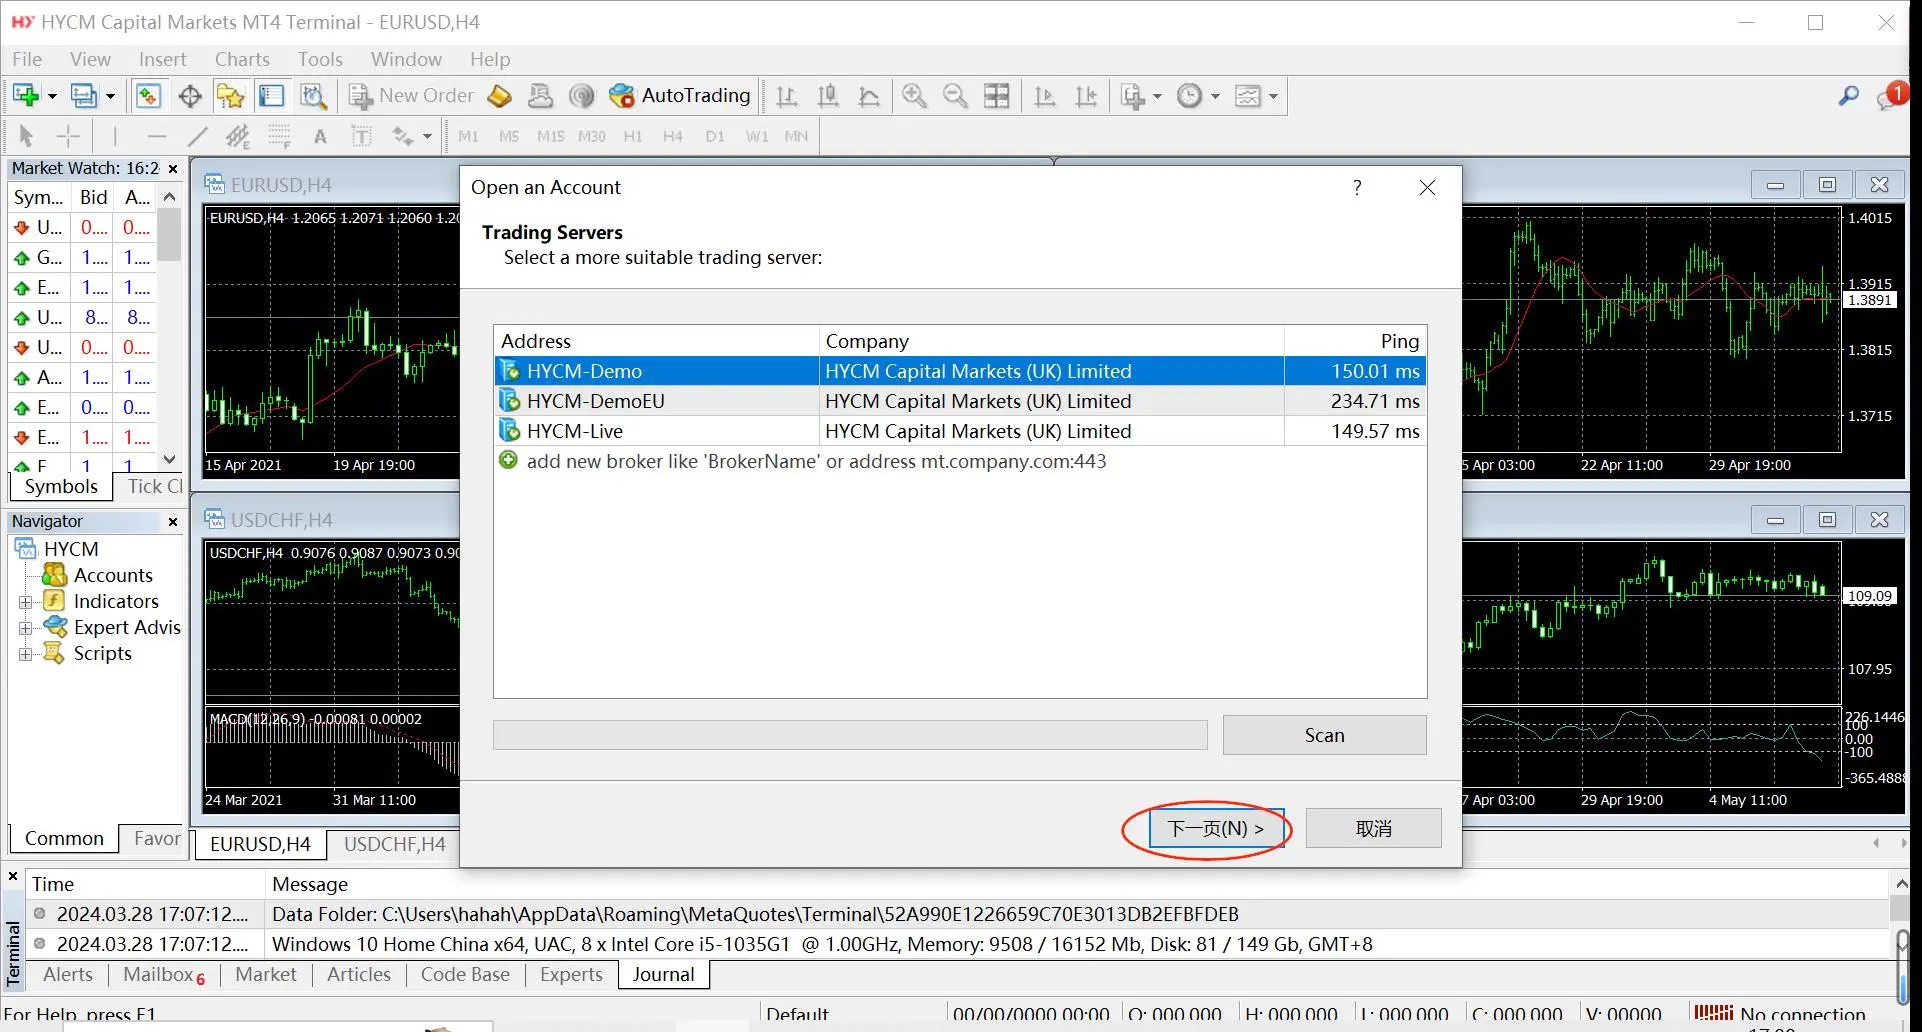Expand the Expert Advisors node in Navigator
This screenshot has width=1922, height=1032.
tap(26, 628)
